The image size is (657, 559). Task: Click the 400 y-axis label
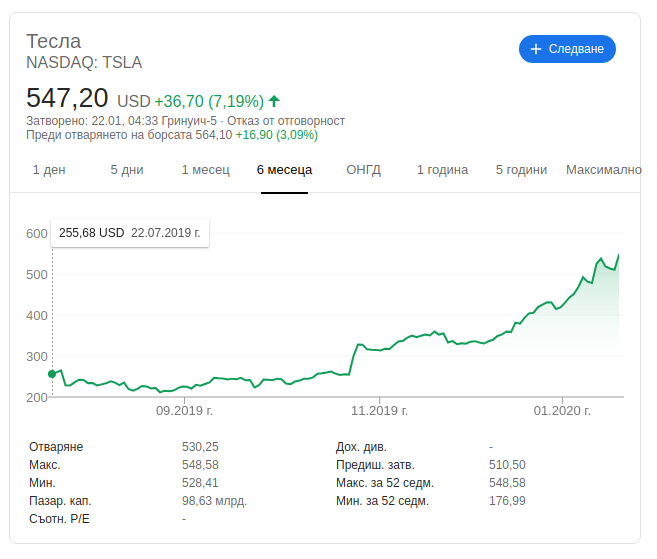[x=37, y=316]
